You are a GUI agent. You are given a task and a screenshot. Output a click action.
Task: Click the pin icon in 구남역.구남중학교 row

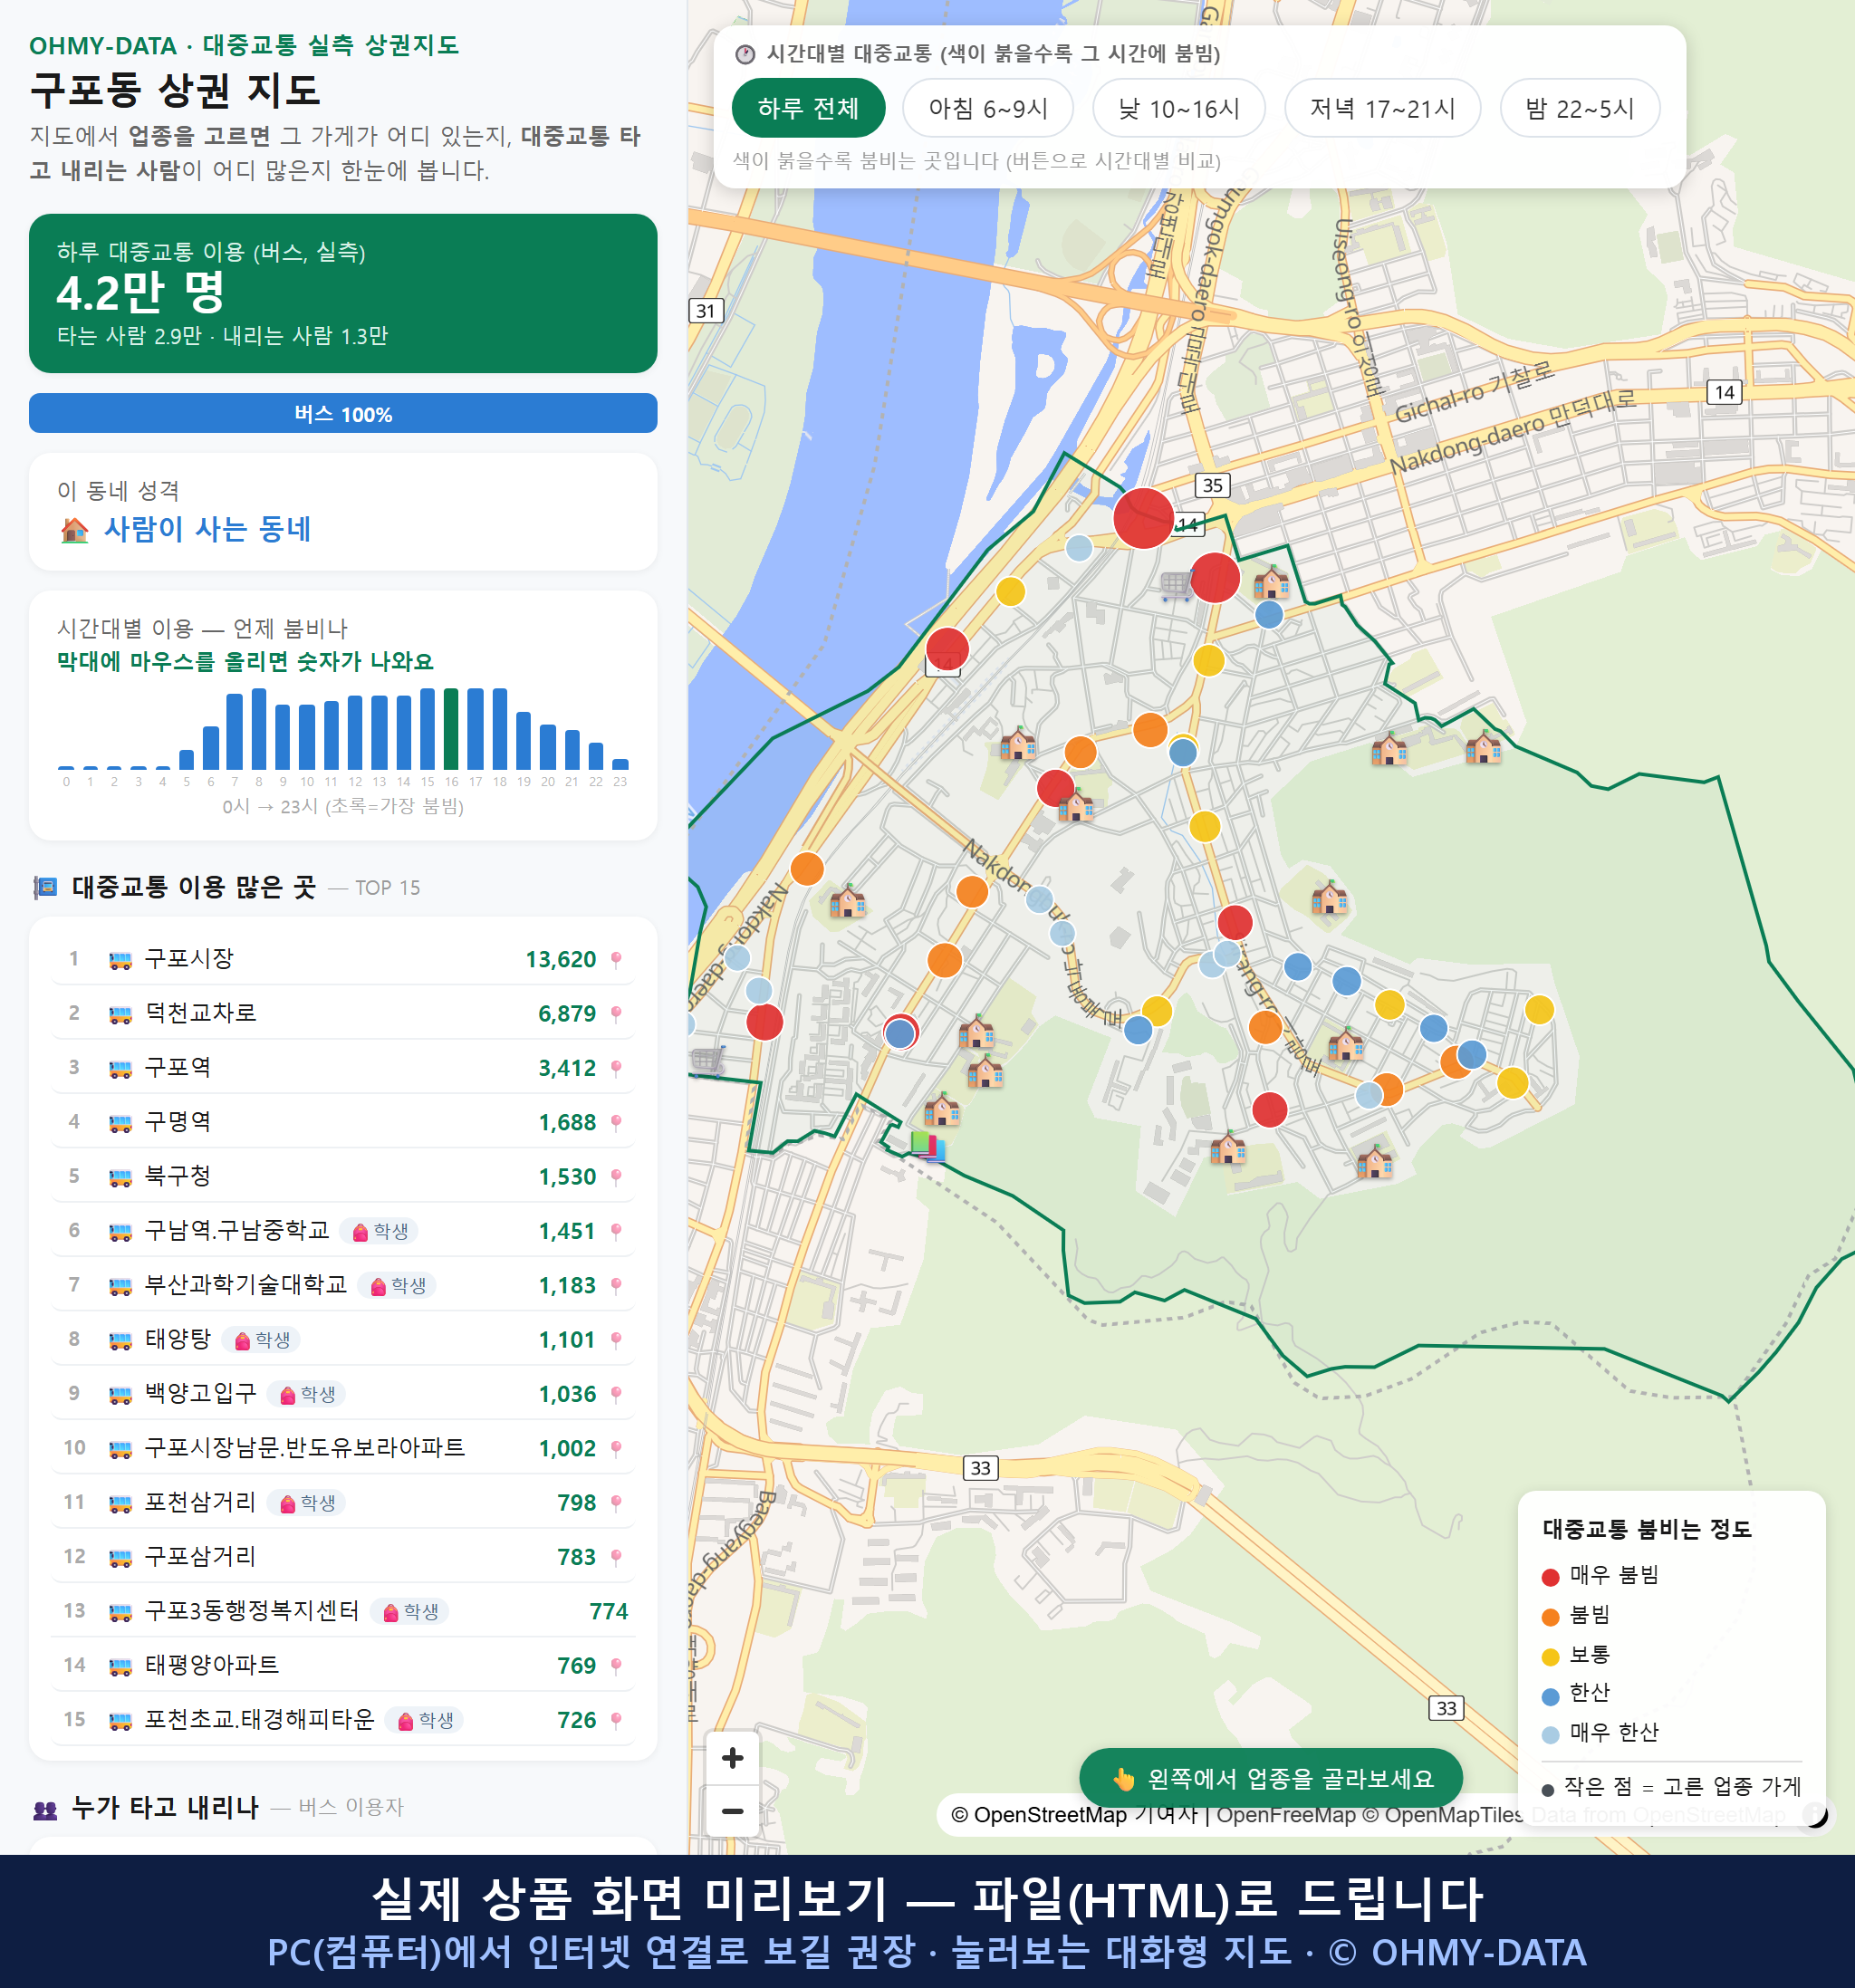(x=616, y=1231)
